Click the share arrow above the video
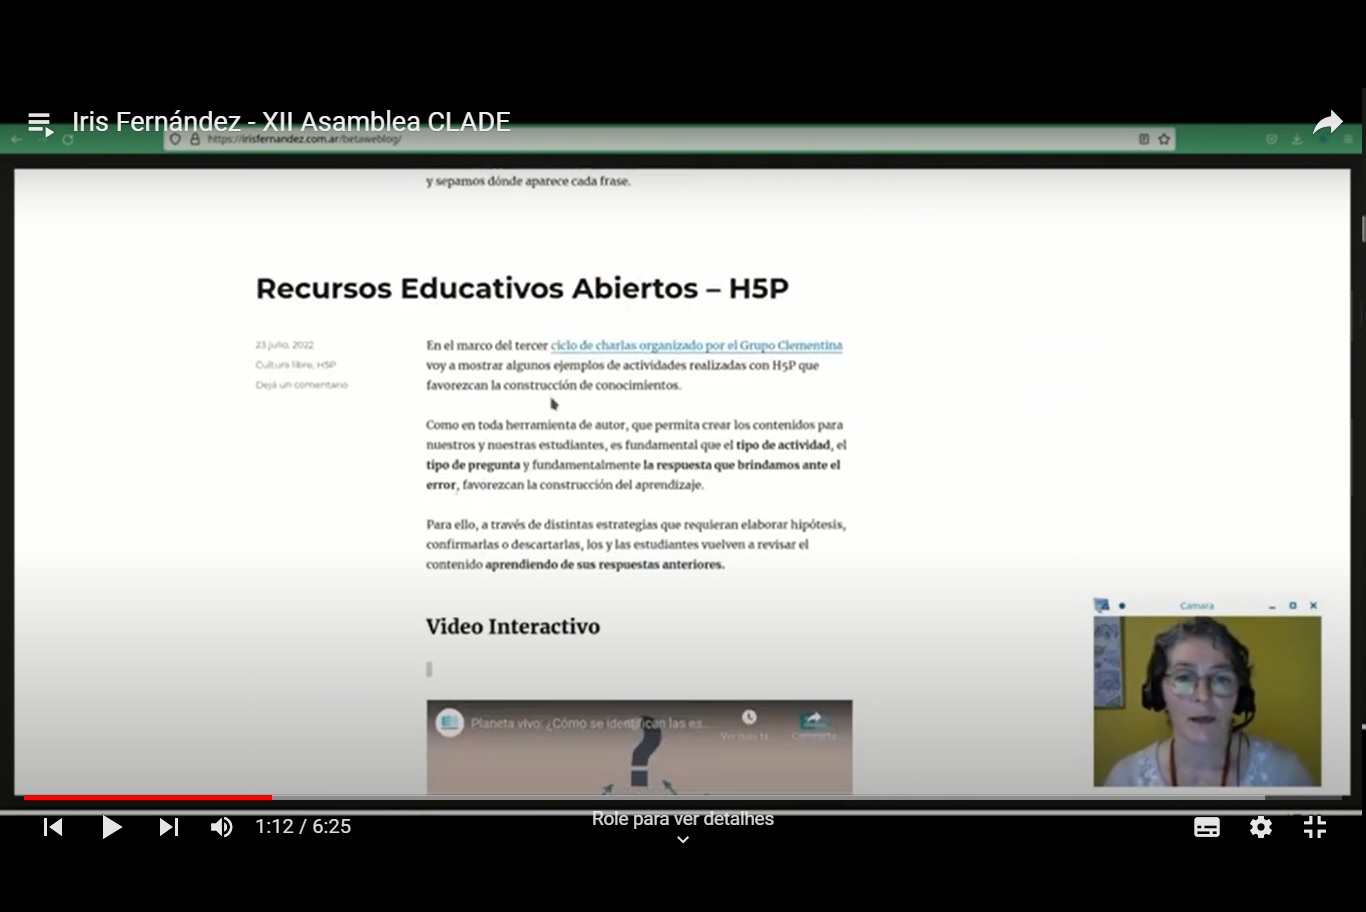Viewport: 1366px width, 912px height. [x=1327, y=121]
